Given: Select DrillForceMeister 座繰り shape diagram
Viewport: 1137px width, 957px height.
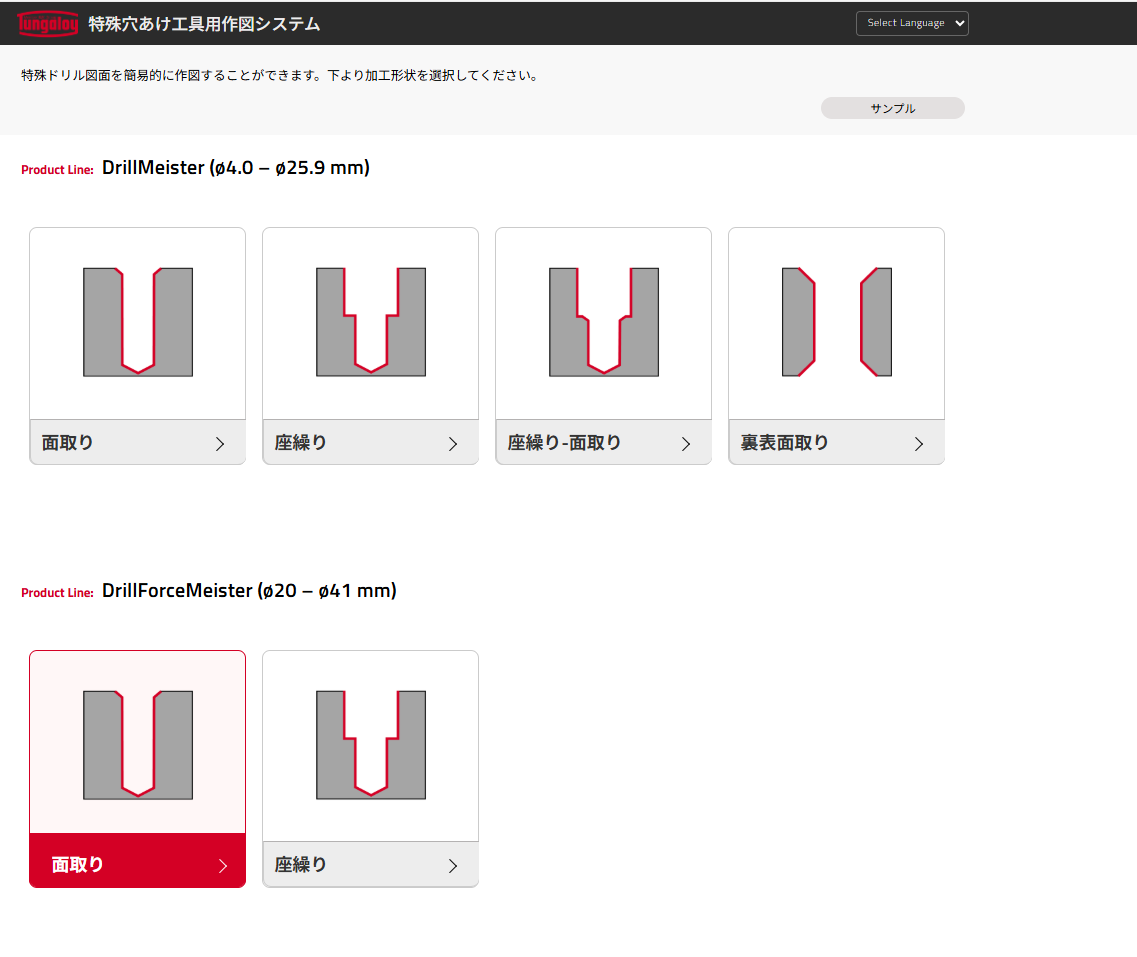Looking at the screenshot, I should [x=371, y=744].
